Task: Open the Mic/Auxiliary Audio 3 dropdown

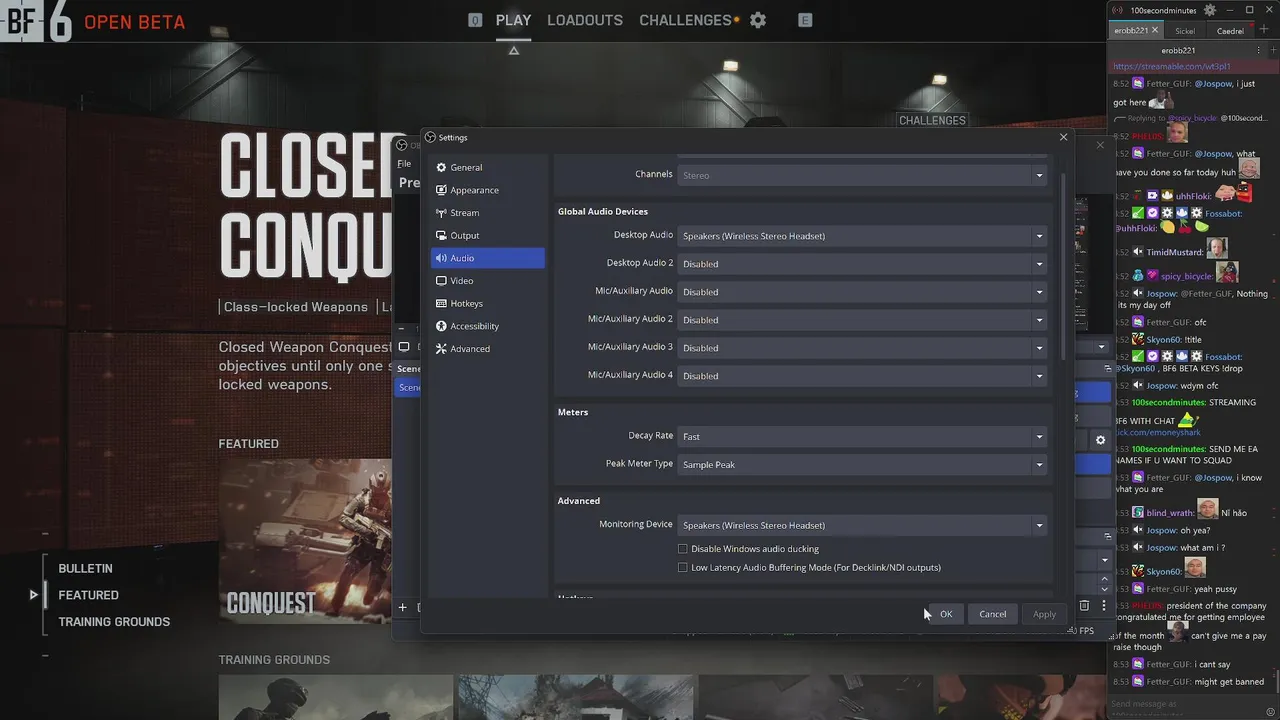Action: pos(862,348)
